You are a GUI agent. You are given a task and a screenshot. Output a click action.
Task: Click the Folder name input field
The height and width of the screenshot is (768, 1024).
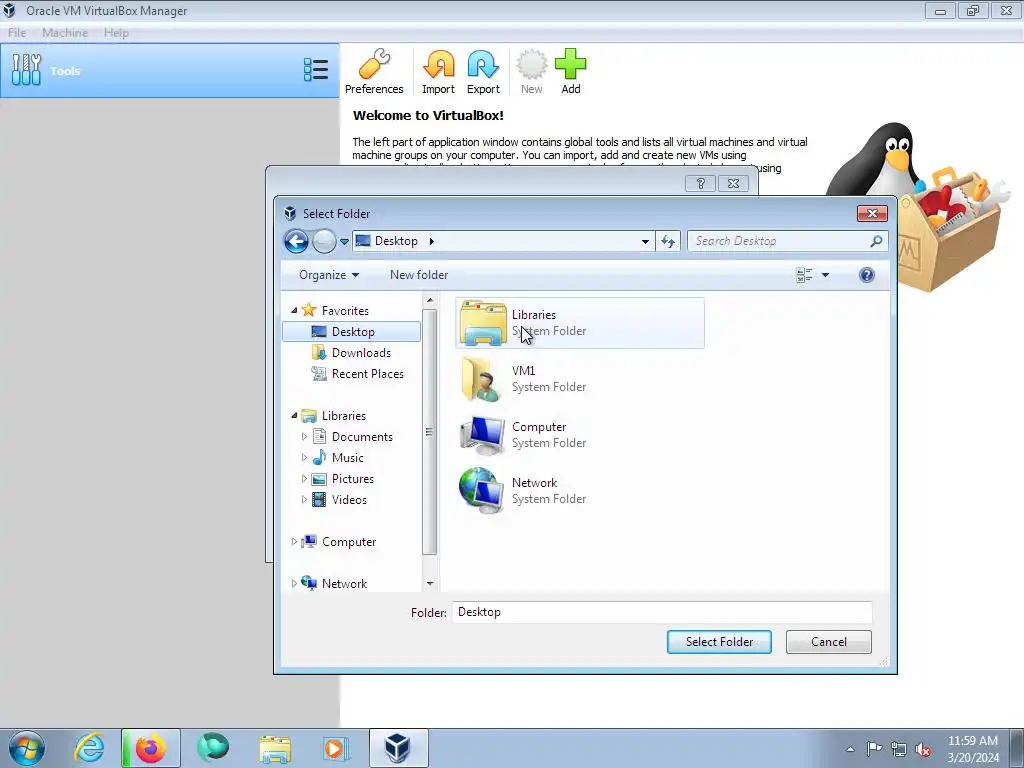click(x=662, y=612)
